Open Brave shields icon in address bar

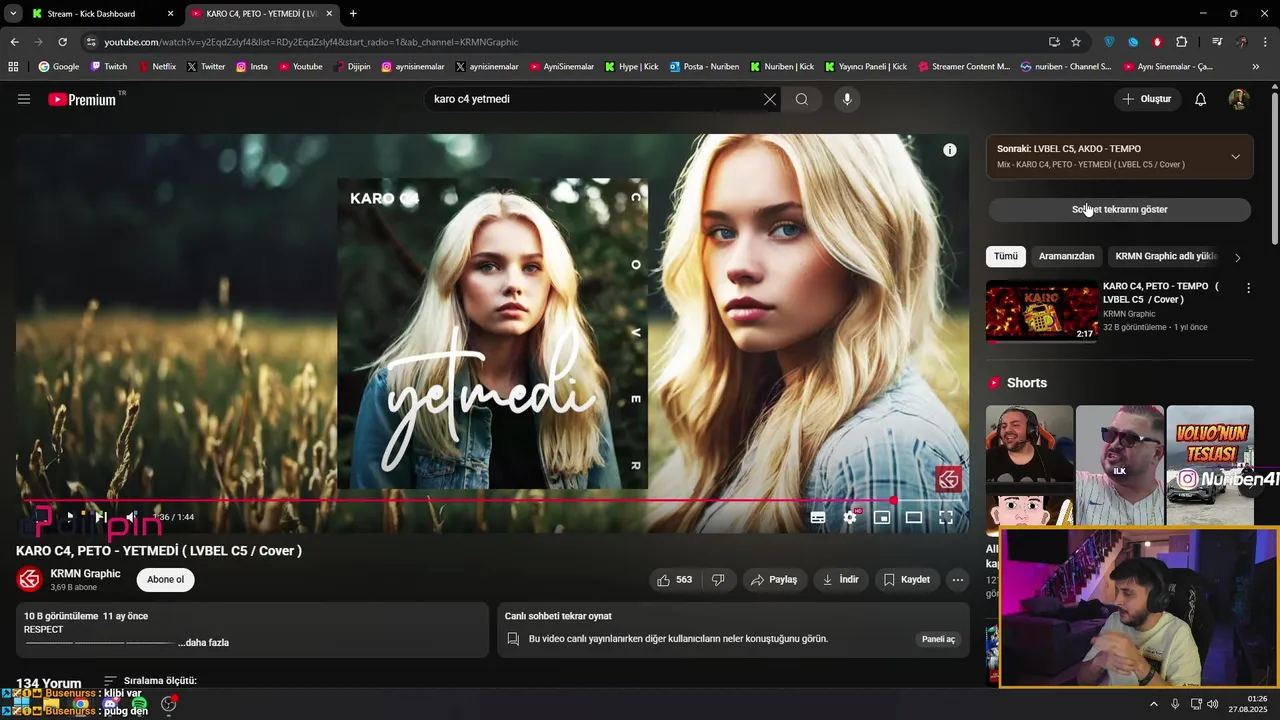point(1109,42)
